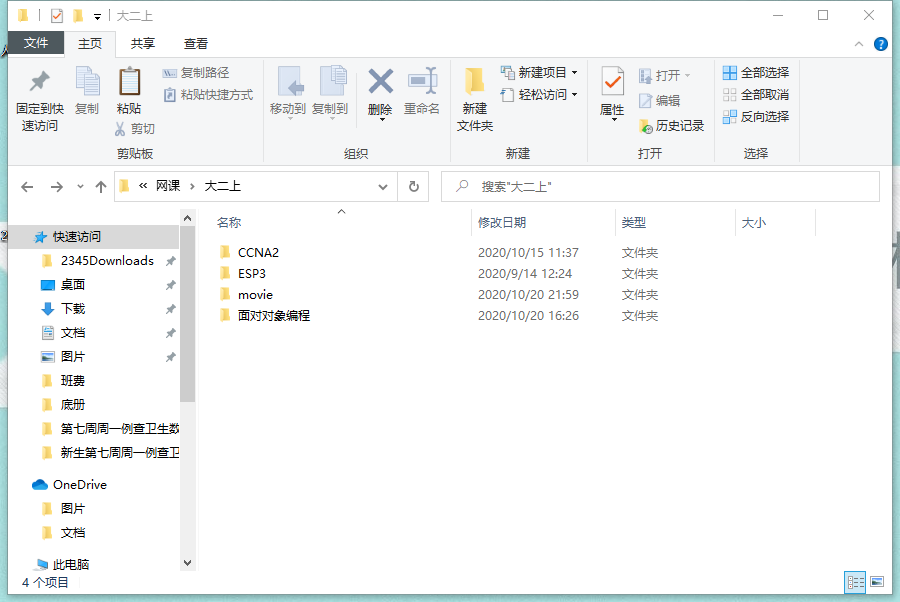The image size is (900, 602).
Task: Click the Copy ribbon button
Action: click(x=87, y=91)
